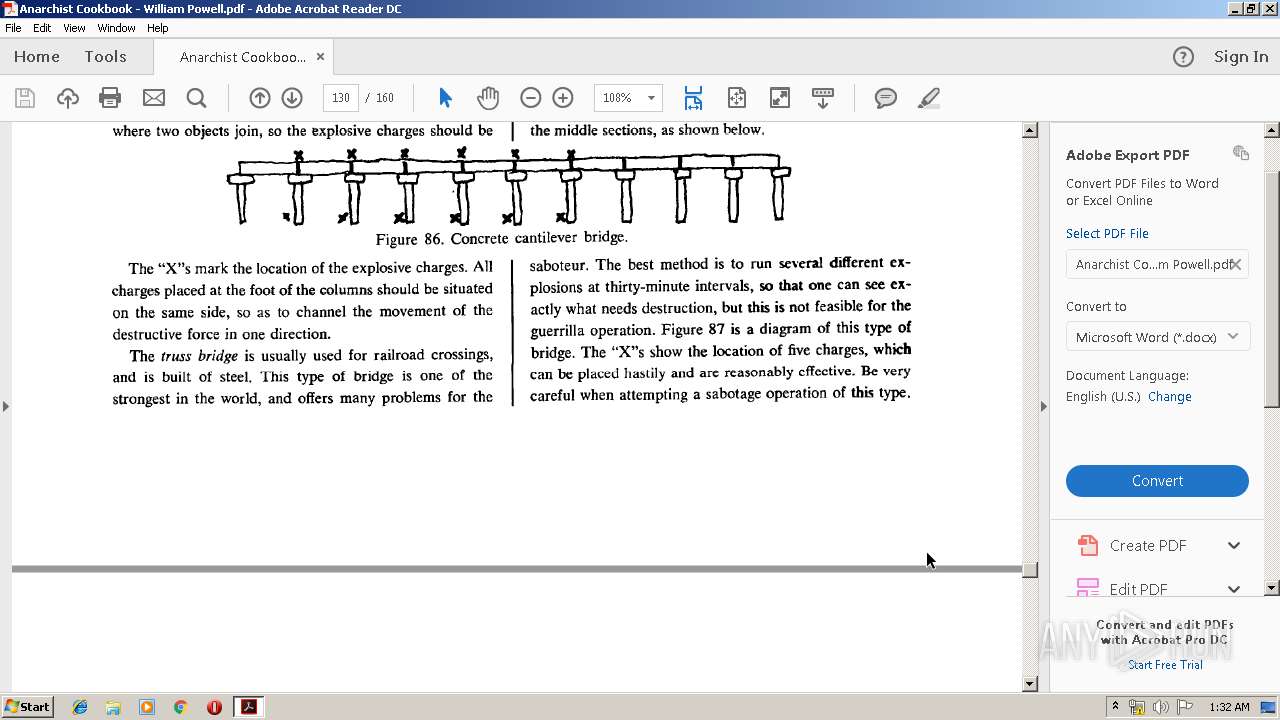Screen dimensions: 1280x720
Task: Open the Help menu
Action: click(x=158, y=28)
